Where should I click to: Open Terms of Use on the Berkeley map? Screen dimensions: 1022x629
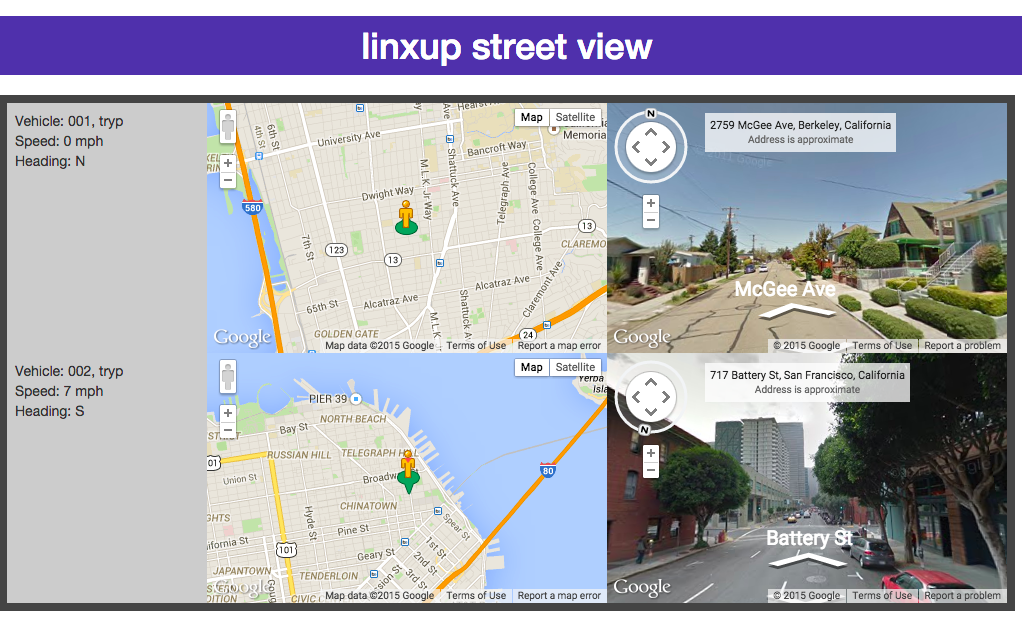pos(476,346)
